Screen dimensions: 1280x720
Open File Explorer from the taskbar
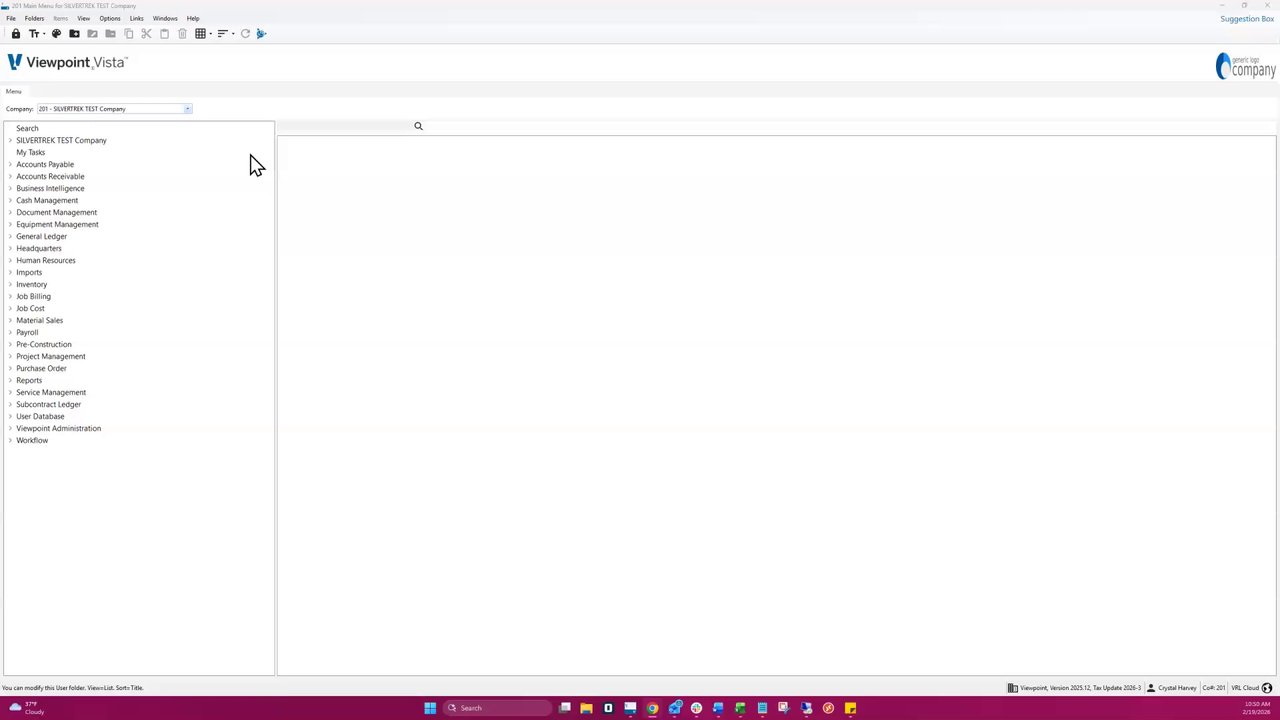click(586, 708)
